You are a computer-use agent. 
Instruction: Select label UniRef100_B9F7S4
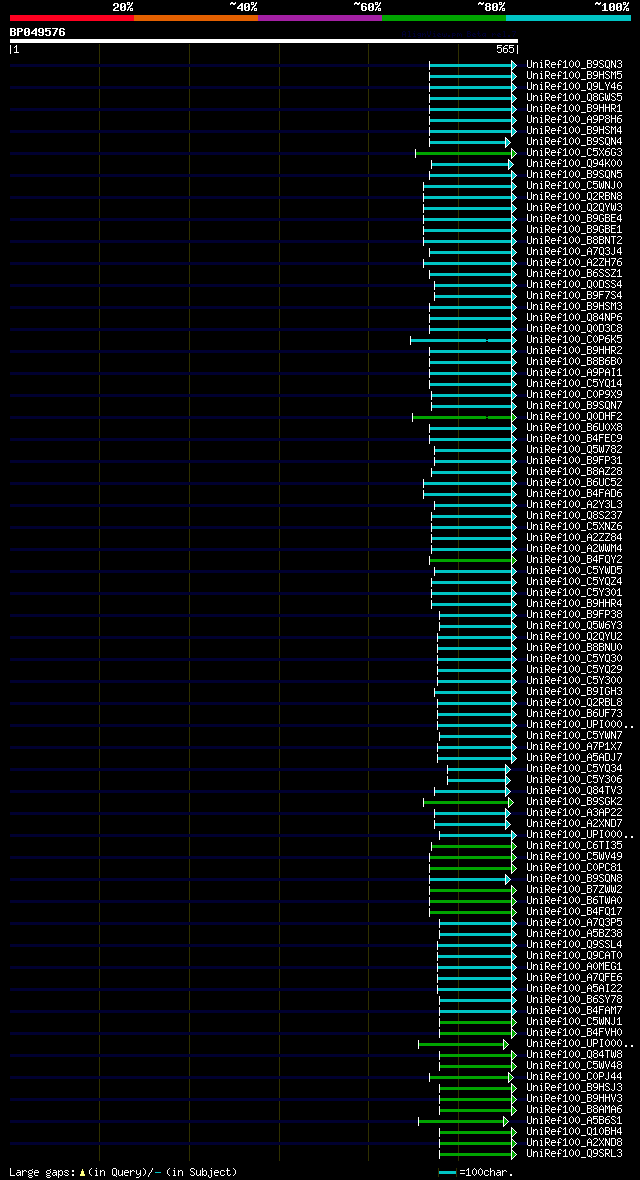click(574, 296)
